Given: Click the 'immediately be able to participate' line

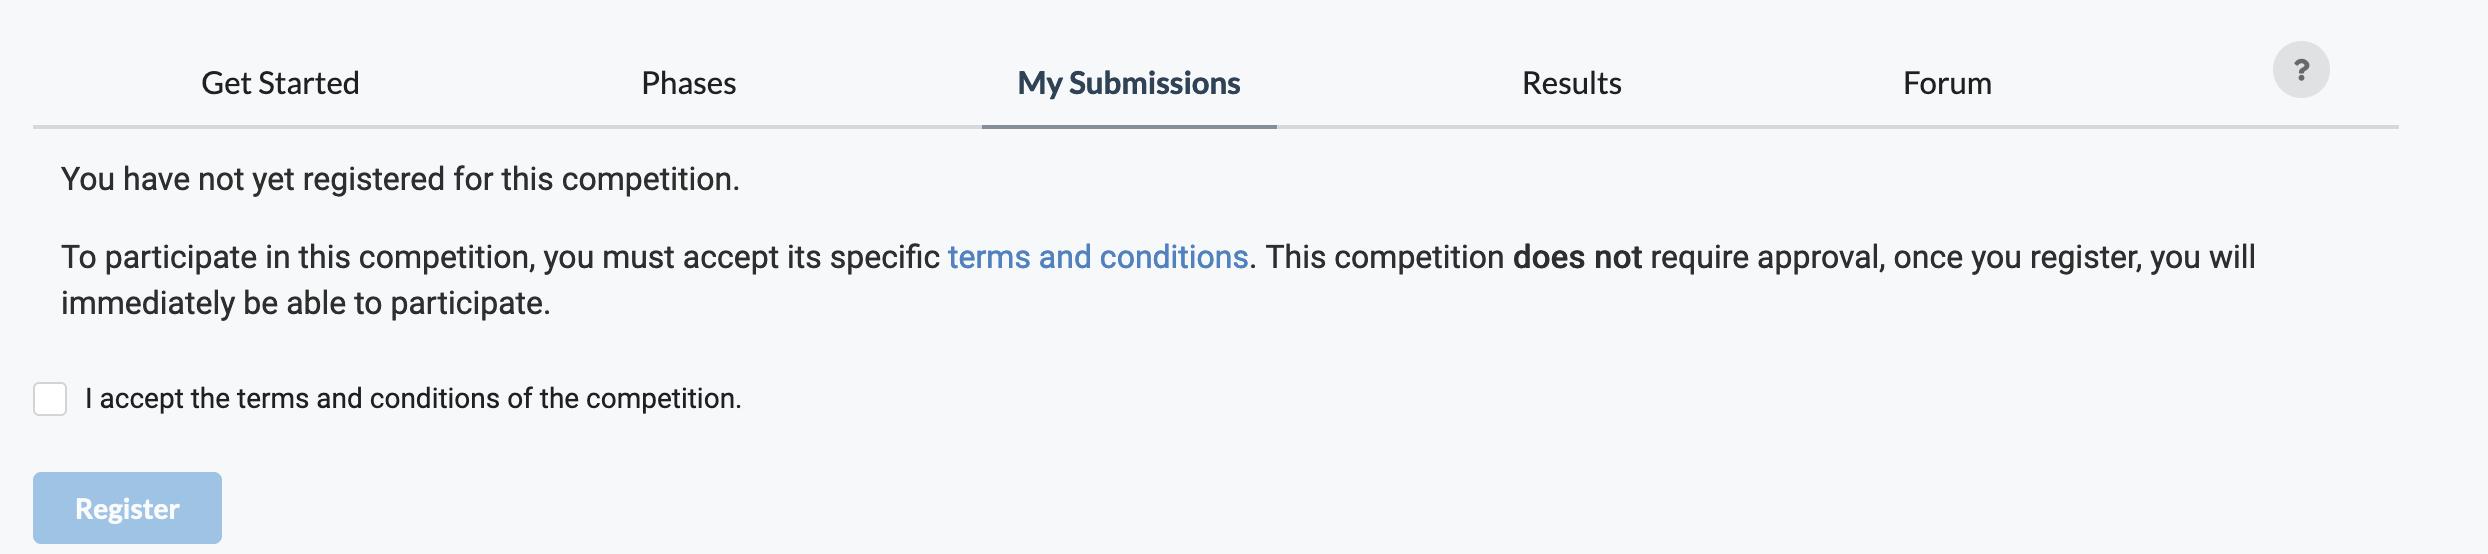Looking at the screenshot, I should point(305,303).
